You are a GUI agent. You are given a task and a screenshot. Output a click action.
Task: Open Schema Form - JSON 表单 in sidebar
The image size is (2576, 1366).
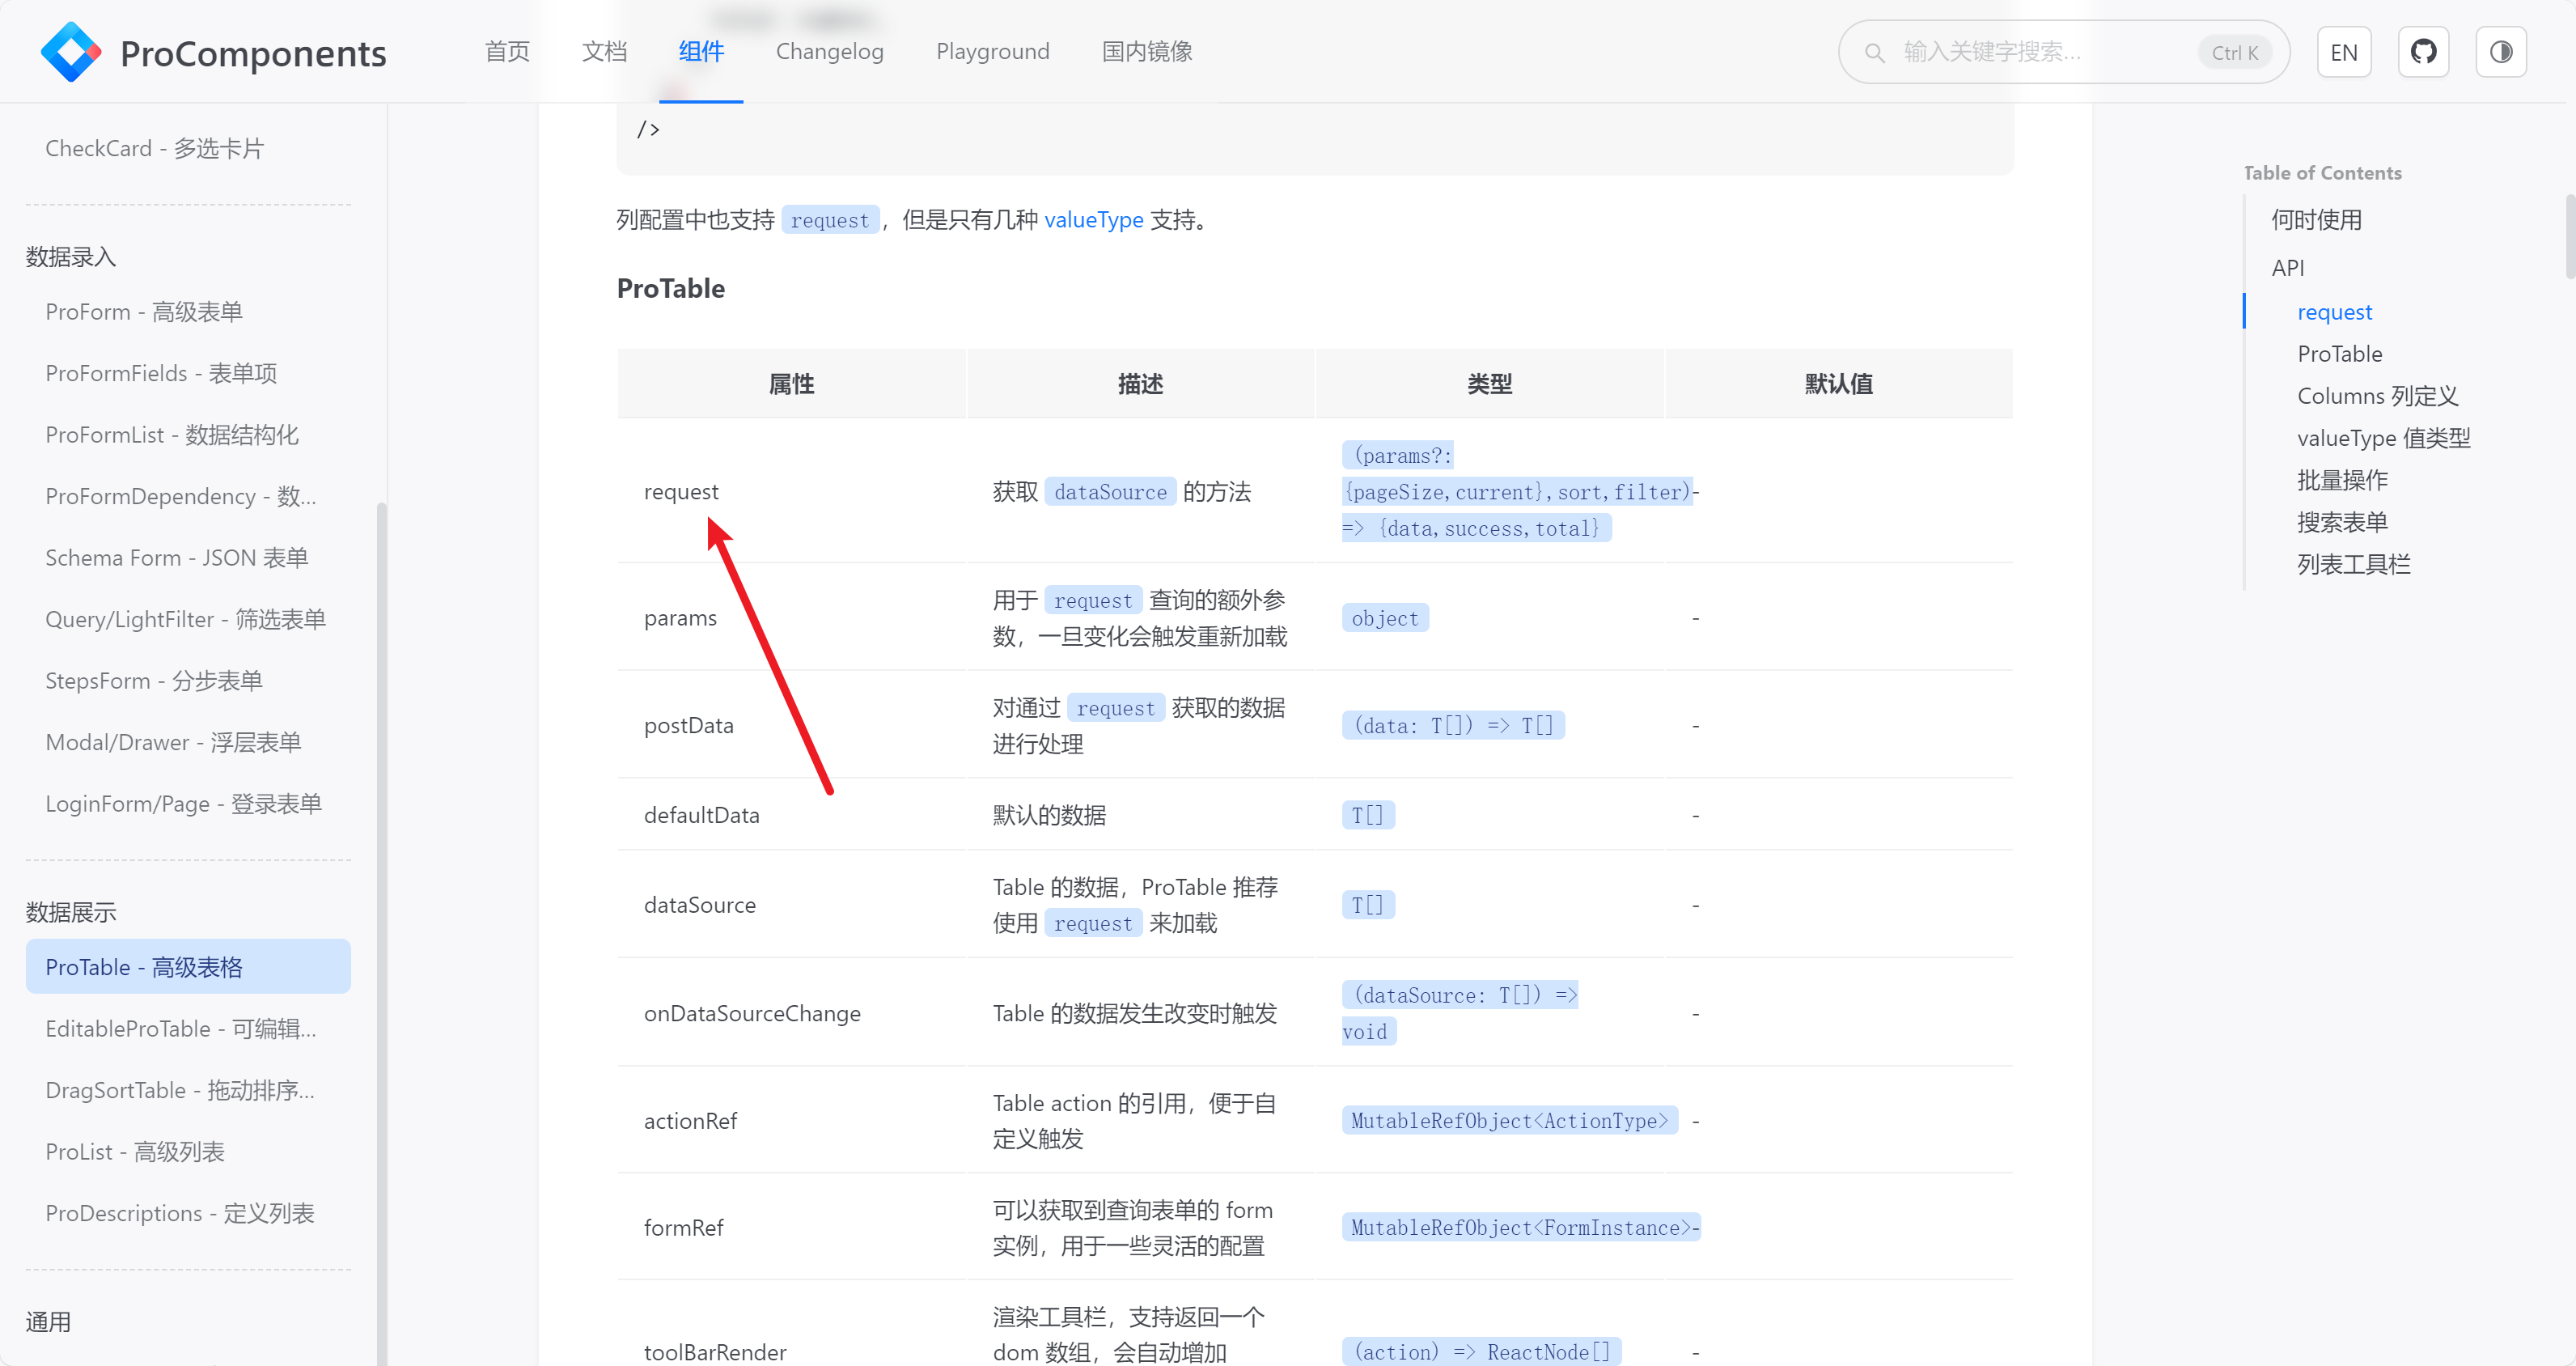[x=188, y=558]
